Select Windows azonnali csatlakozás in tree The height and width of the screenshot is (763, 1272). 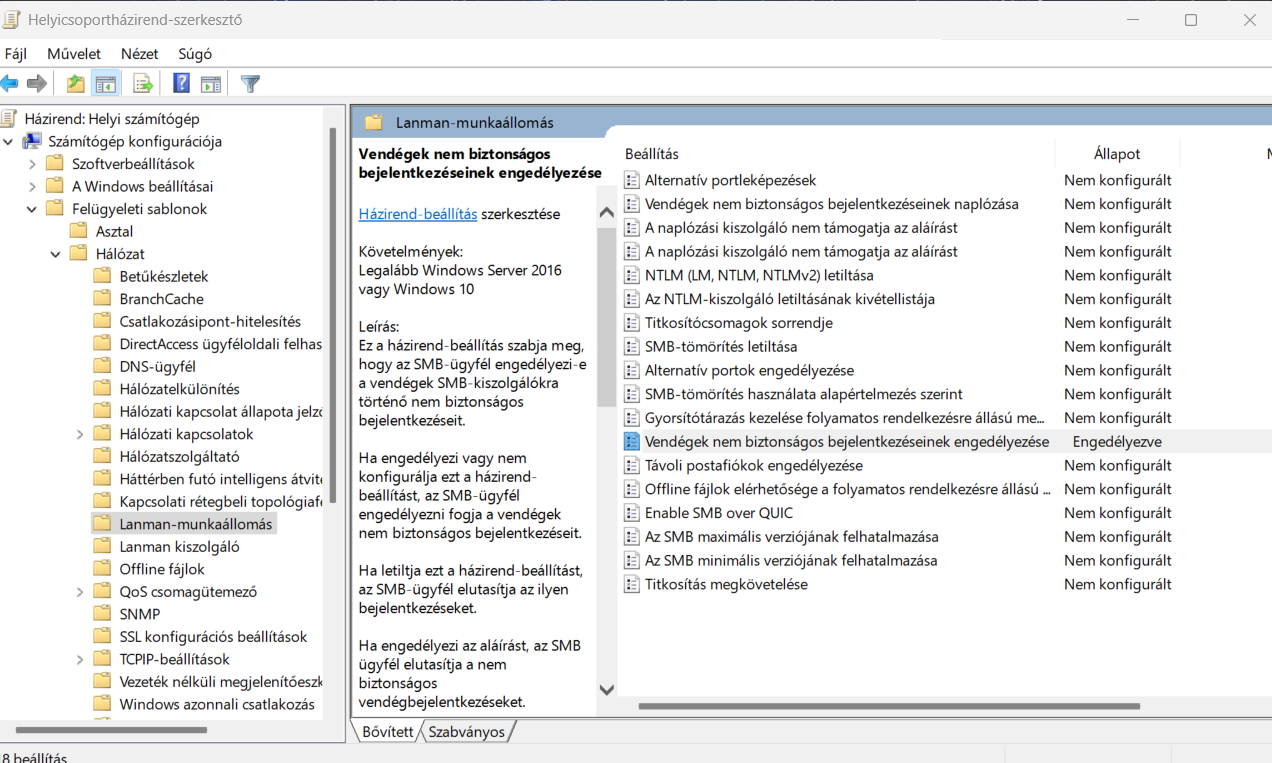click(x=217, y=704)
